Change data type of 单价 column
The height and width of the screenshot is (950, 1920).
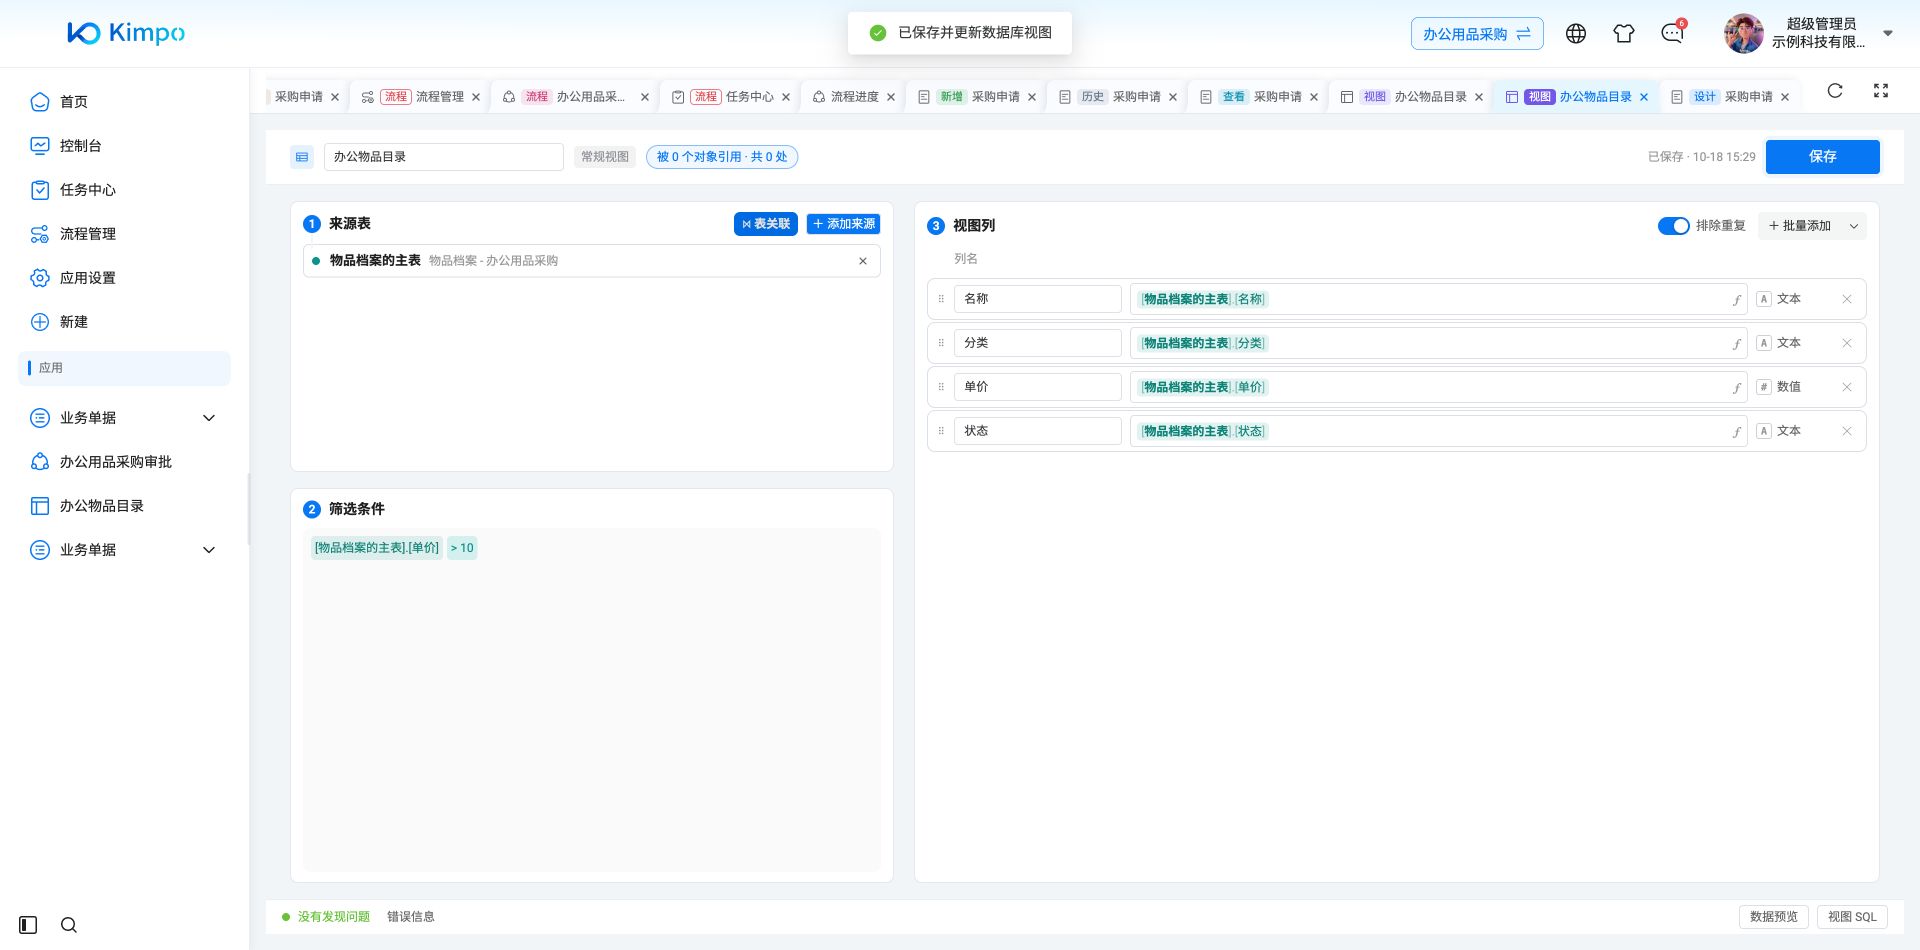click(1779, 387)
